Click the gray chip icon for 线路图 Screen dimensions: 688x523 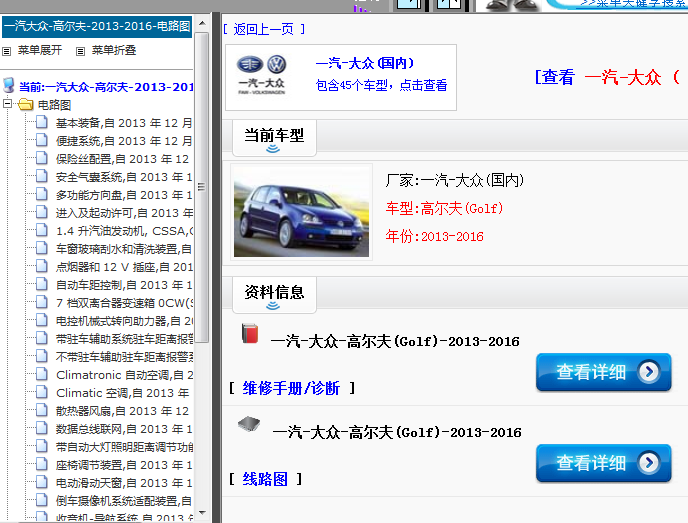point(249,424)
